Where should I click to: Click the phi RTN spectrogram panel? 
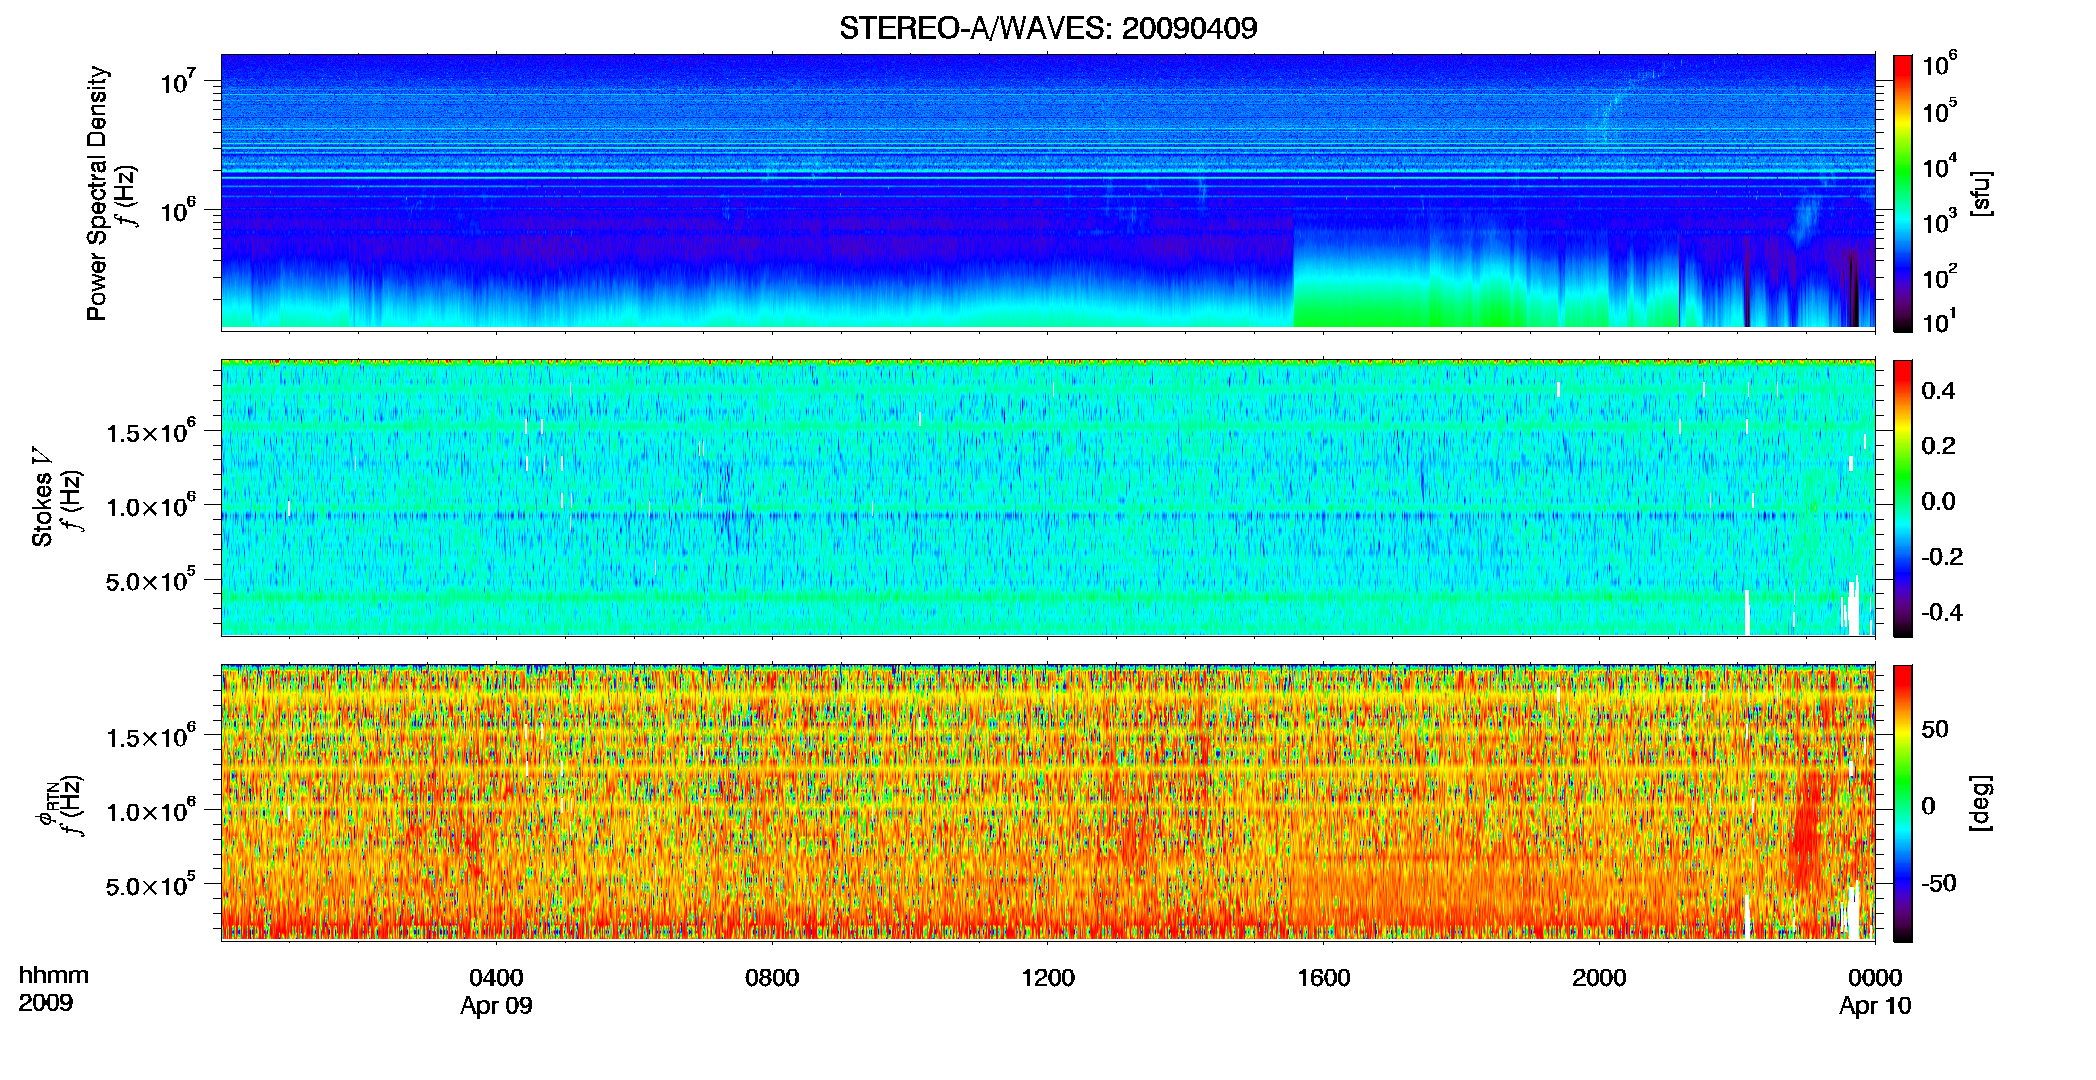point(1048,802)
